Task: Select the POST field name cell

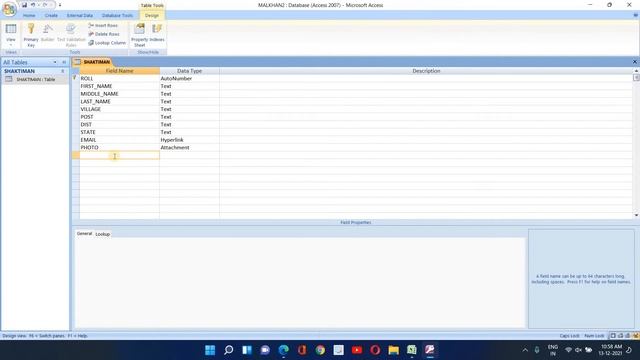Action: [x=120, y=117]
